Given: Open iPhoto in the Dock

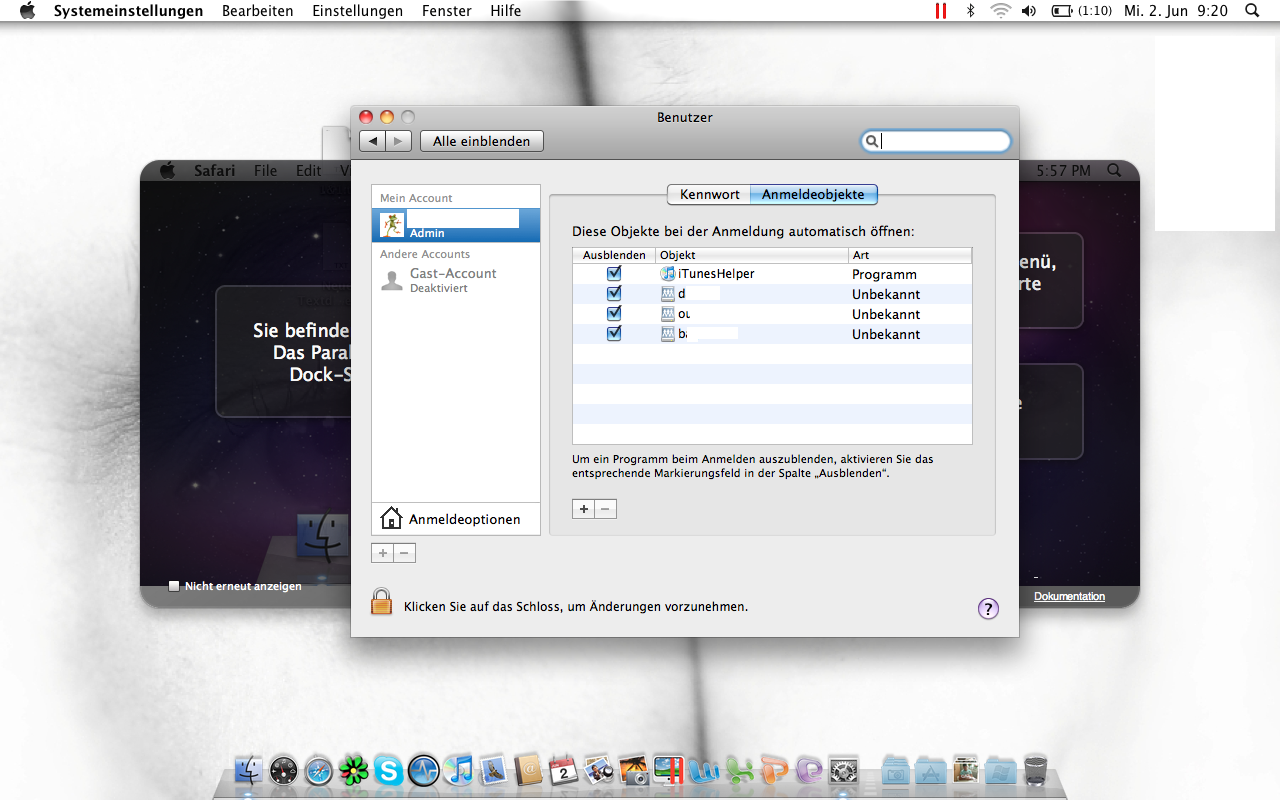Looking at the screenshot, I should click(x=634, y=770).
